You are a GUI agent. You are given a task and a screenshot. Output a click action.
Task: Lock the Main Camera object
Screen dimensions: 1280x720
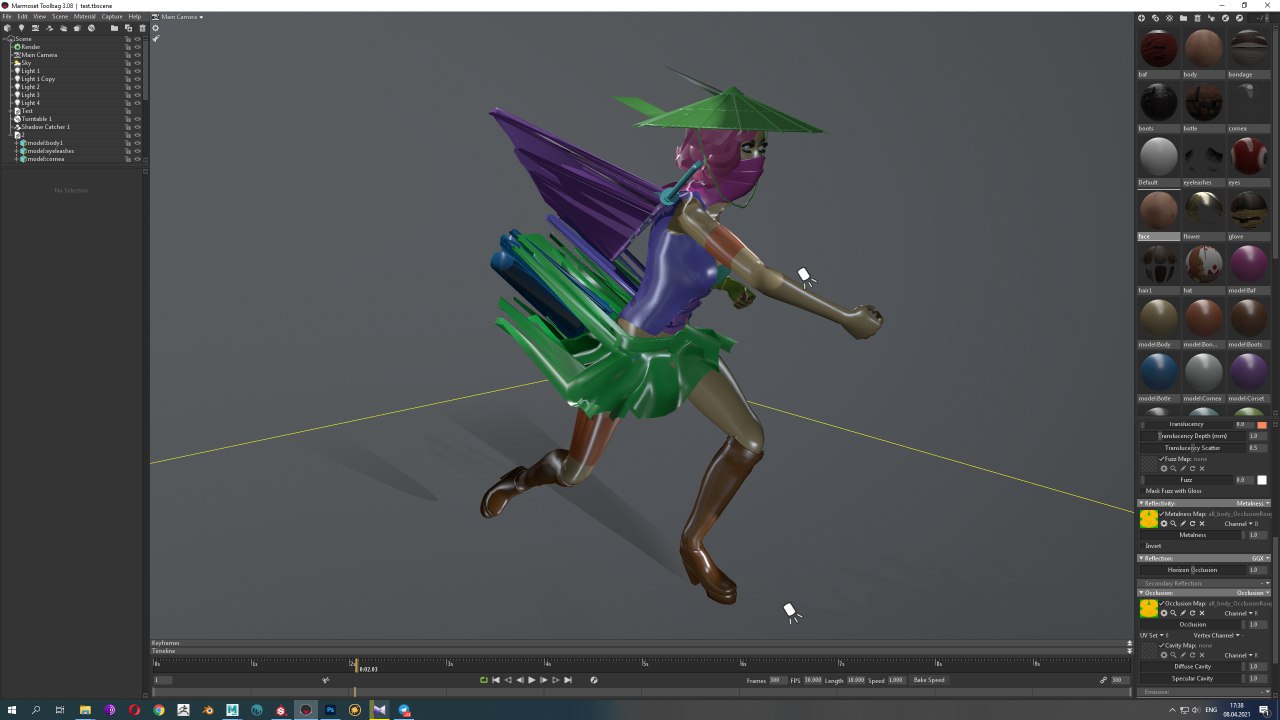pyautogui.click(x=128, y=55)
